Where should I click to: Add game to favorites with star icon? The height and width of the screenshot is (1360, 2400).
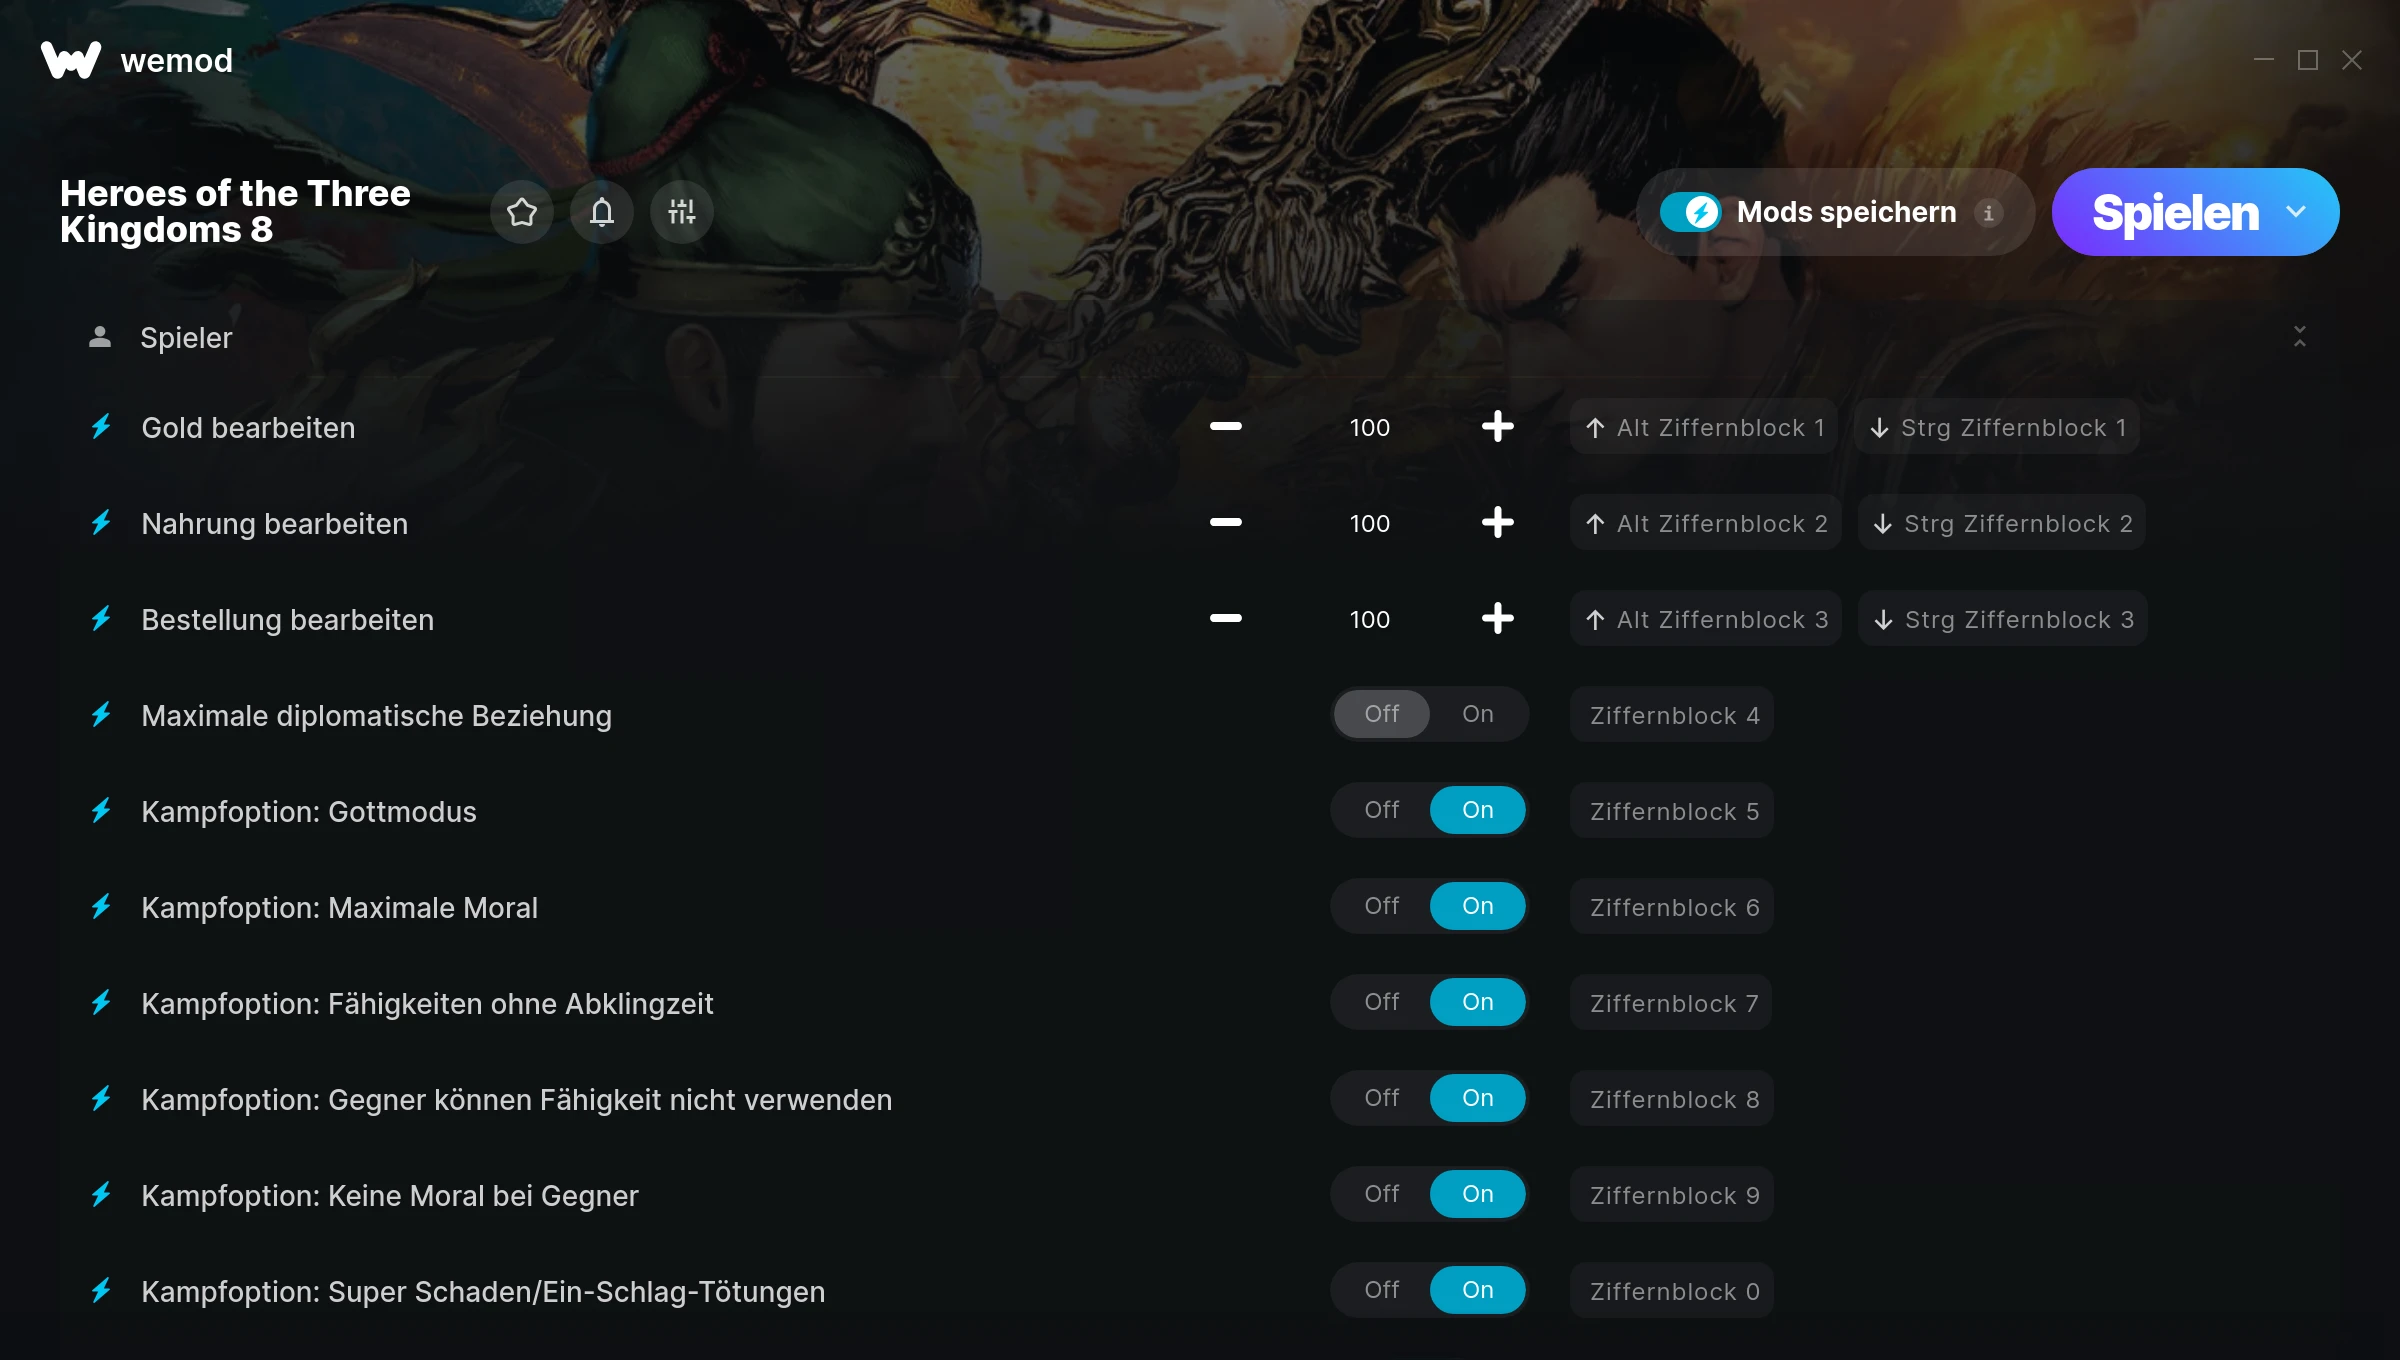click(521, 212)
